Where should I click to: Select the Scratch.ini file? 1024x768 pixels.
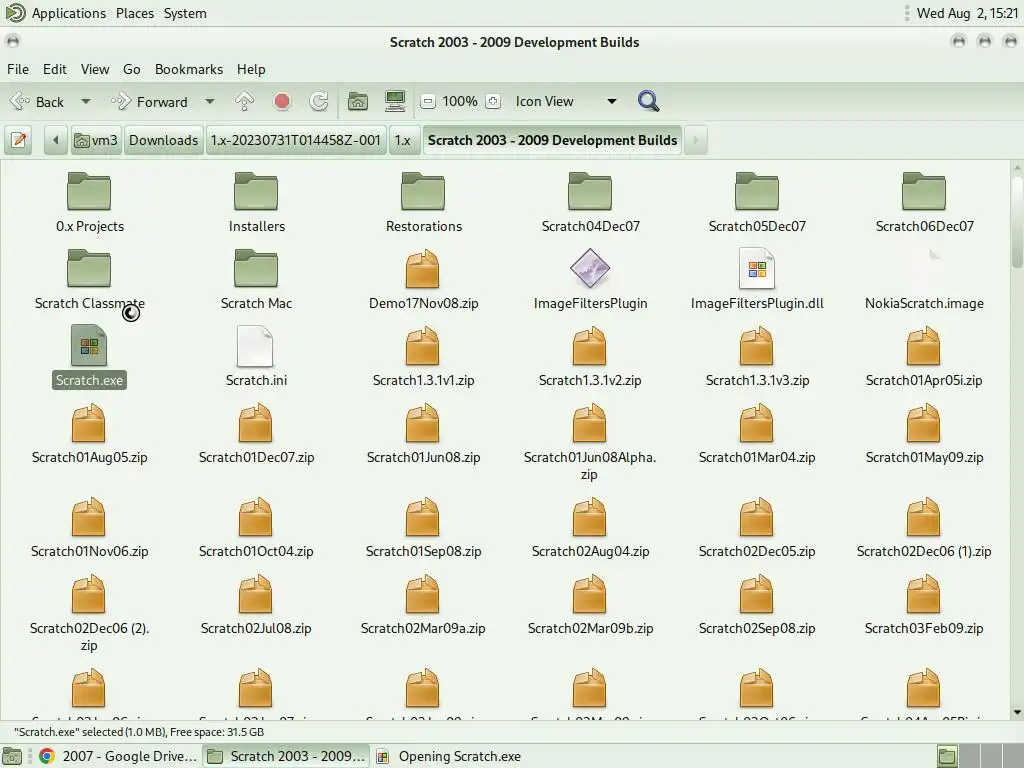point(256,357)
